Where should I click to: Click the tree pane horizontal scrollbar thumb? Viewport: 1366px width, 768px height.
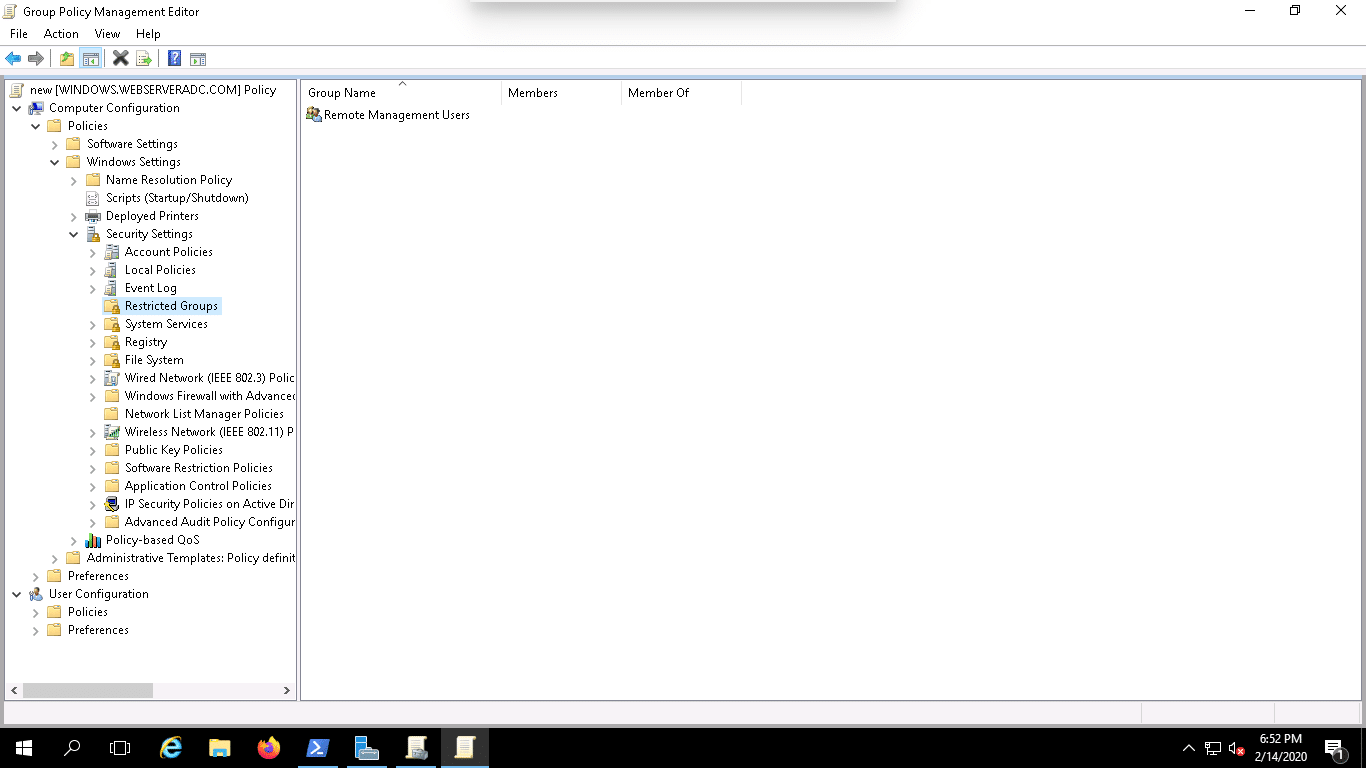click(x=88, y=690)
